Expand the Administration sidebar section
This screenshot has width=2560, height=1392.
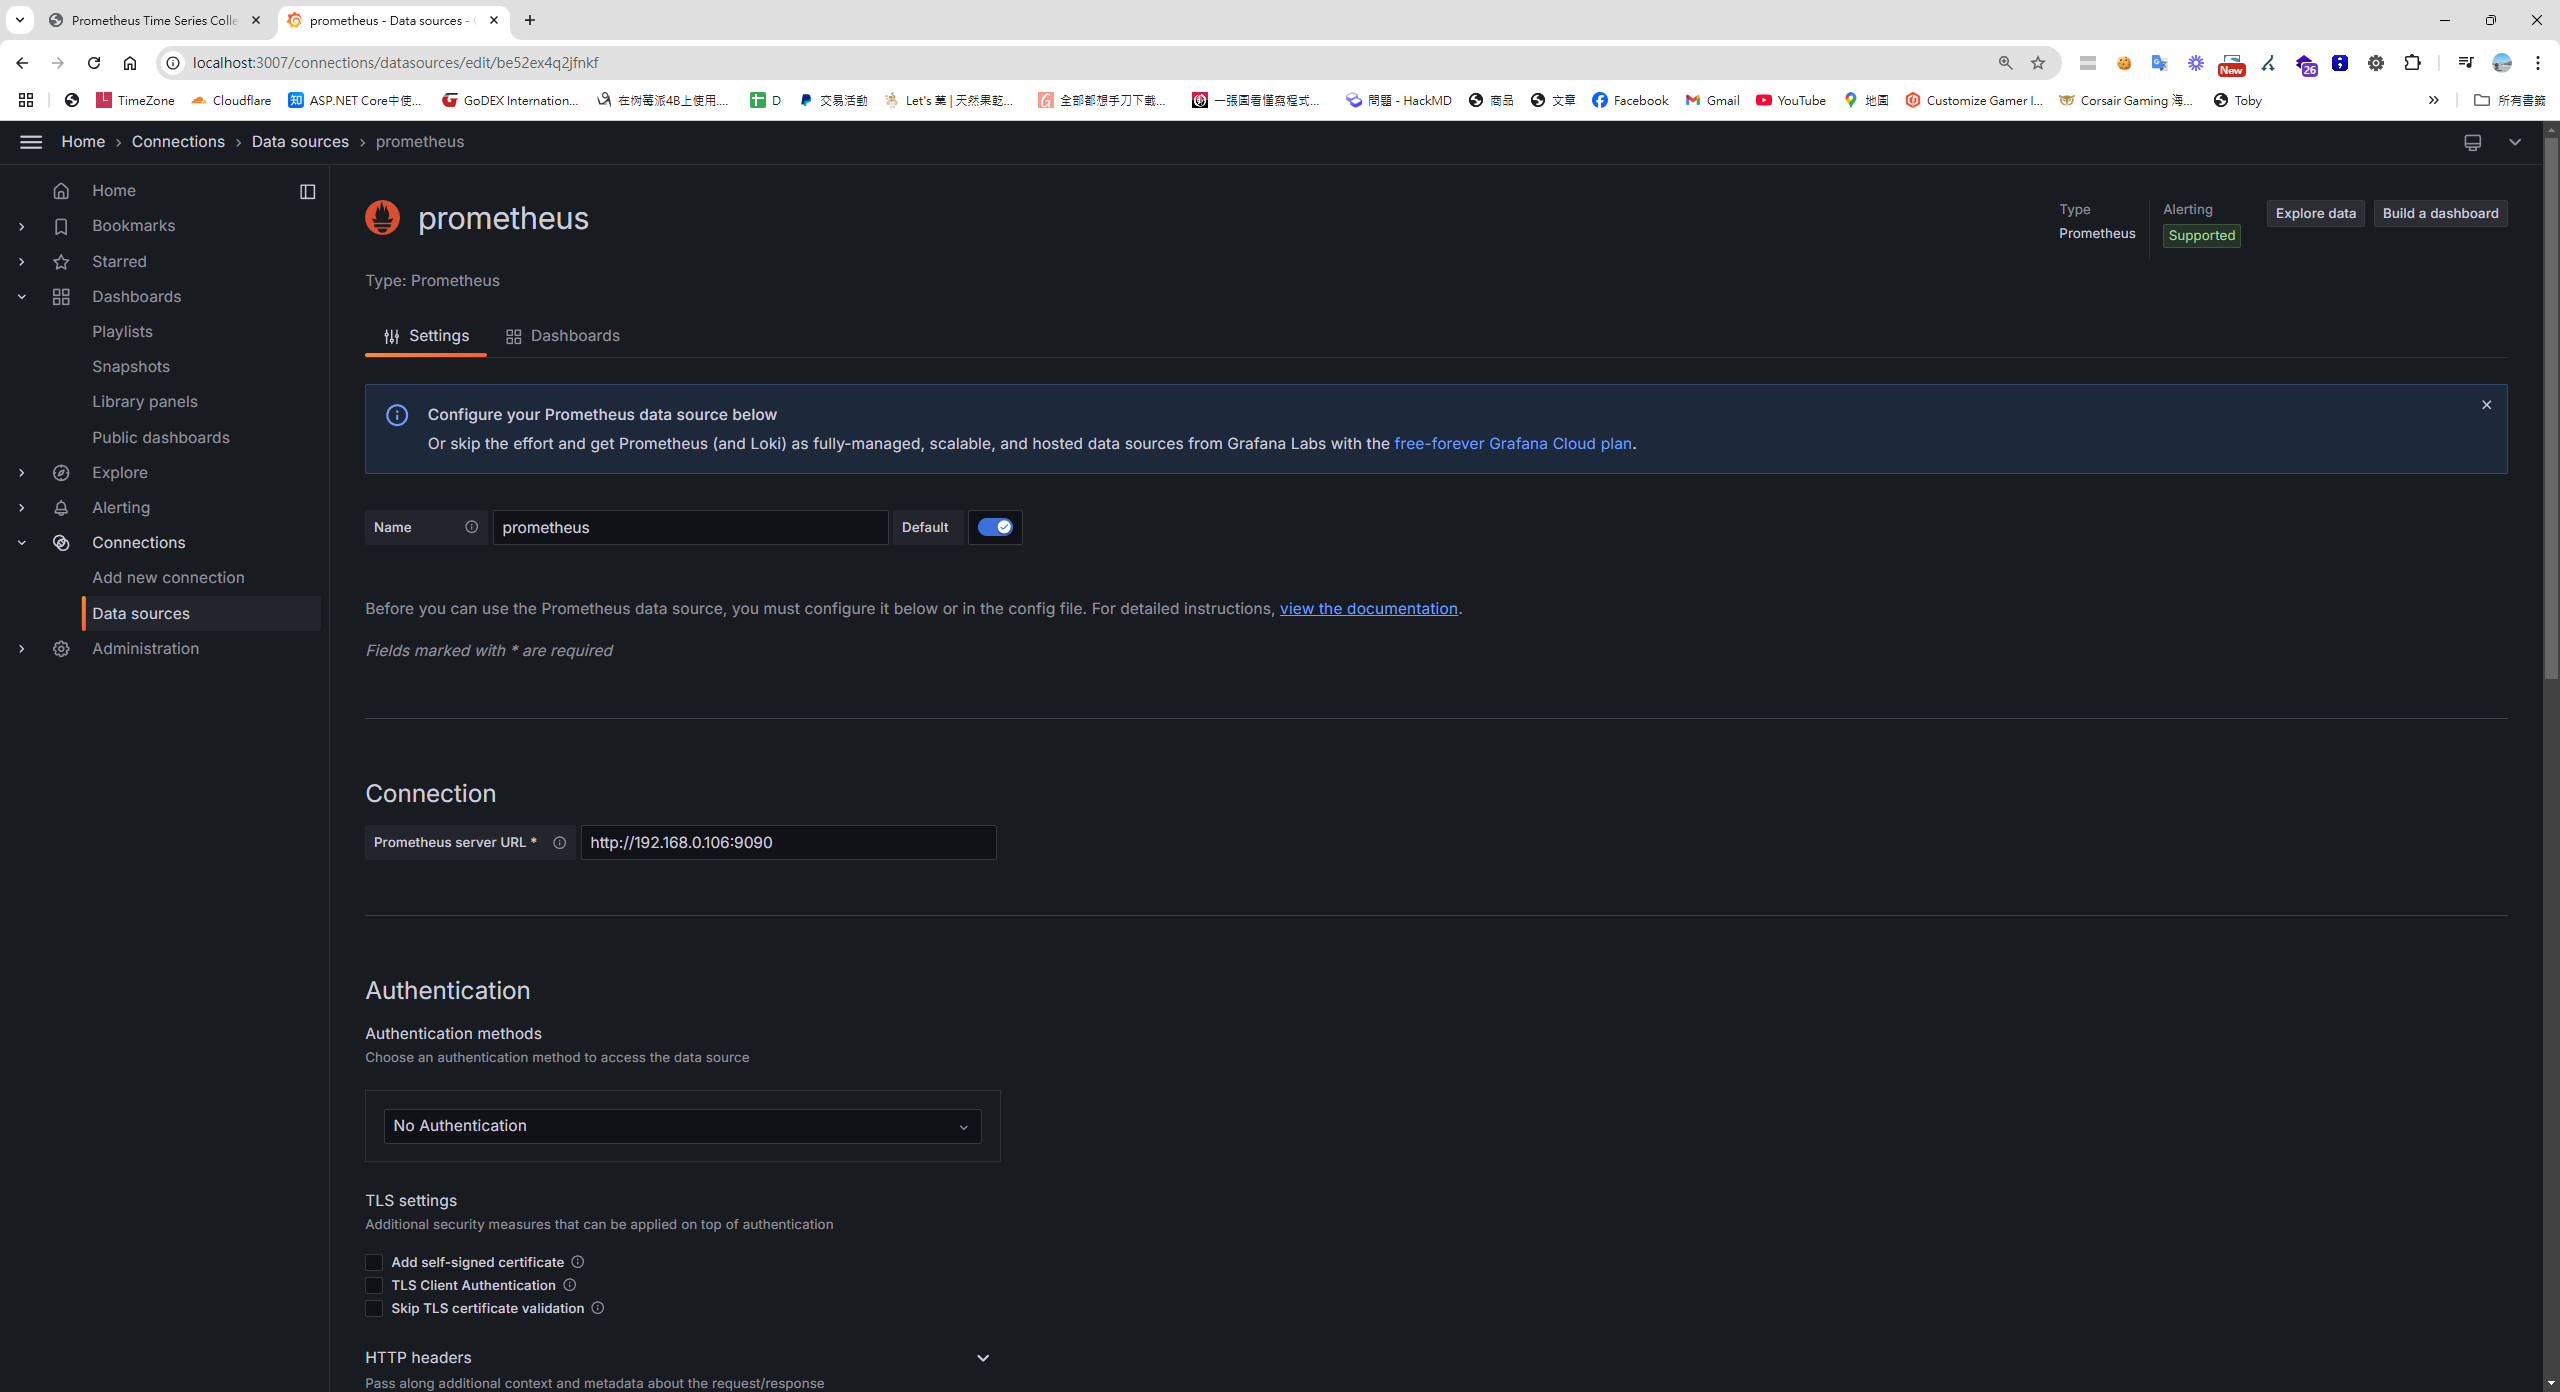point(22,648)
